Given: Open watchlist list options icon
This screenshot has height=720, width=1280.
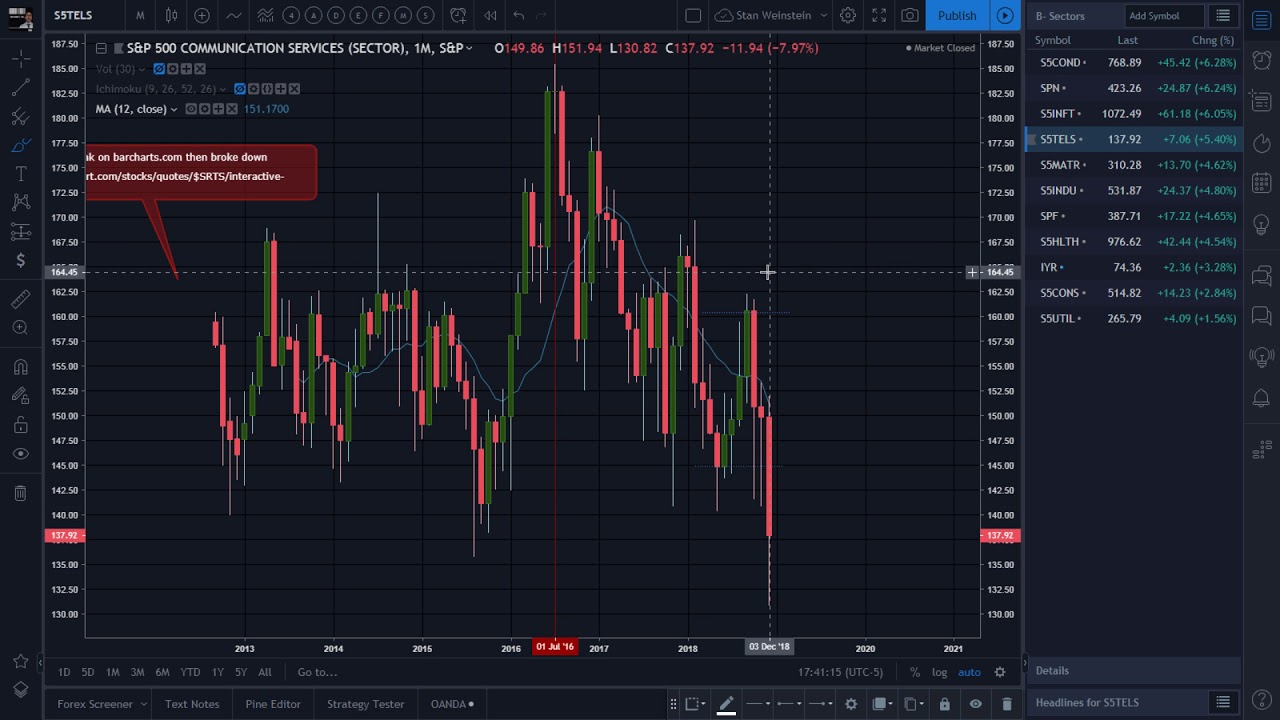Looking at the screenshot, I should (1223, 16).
